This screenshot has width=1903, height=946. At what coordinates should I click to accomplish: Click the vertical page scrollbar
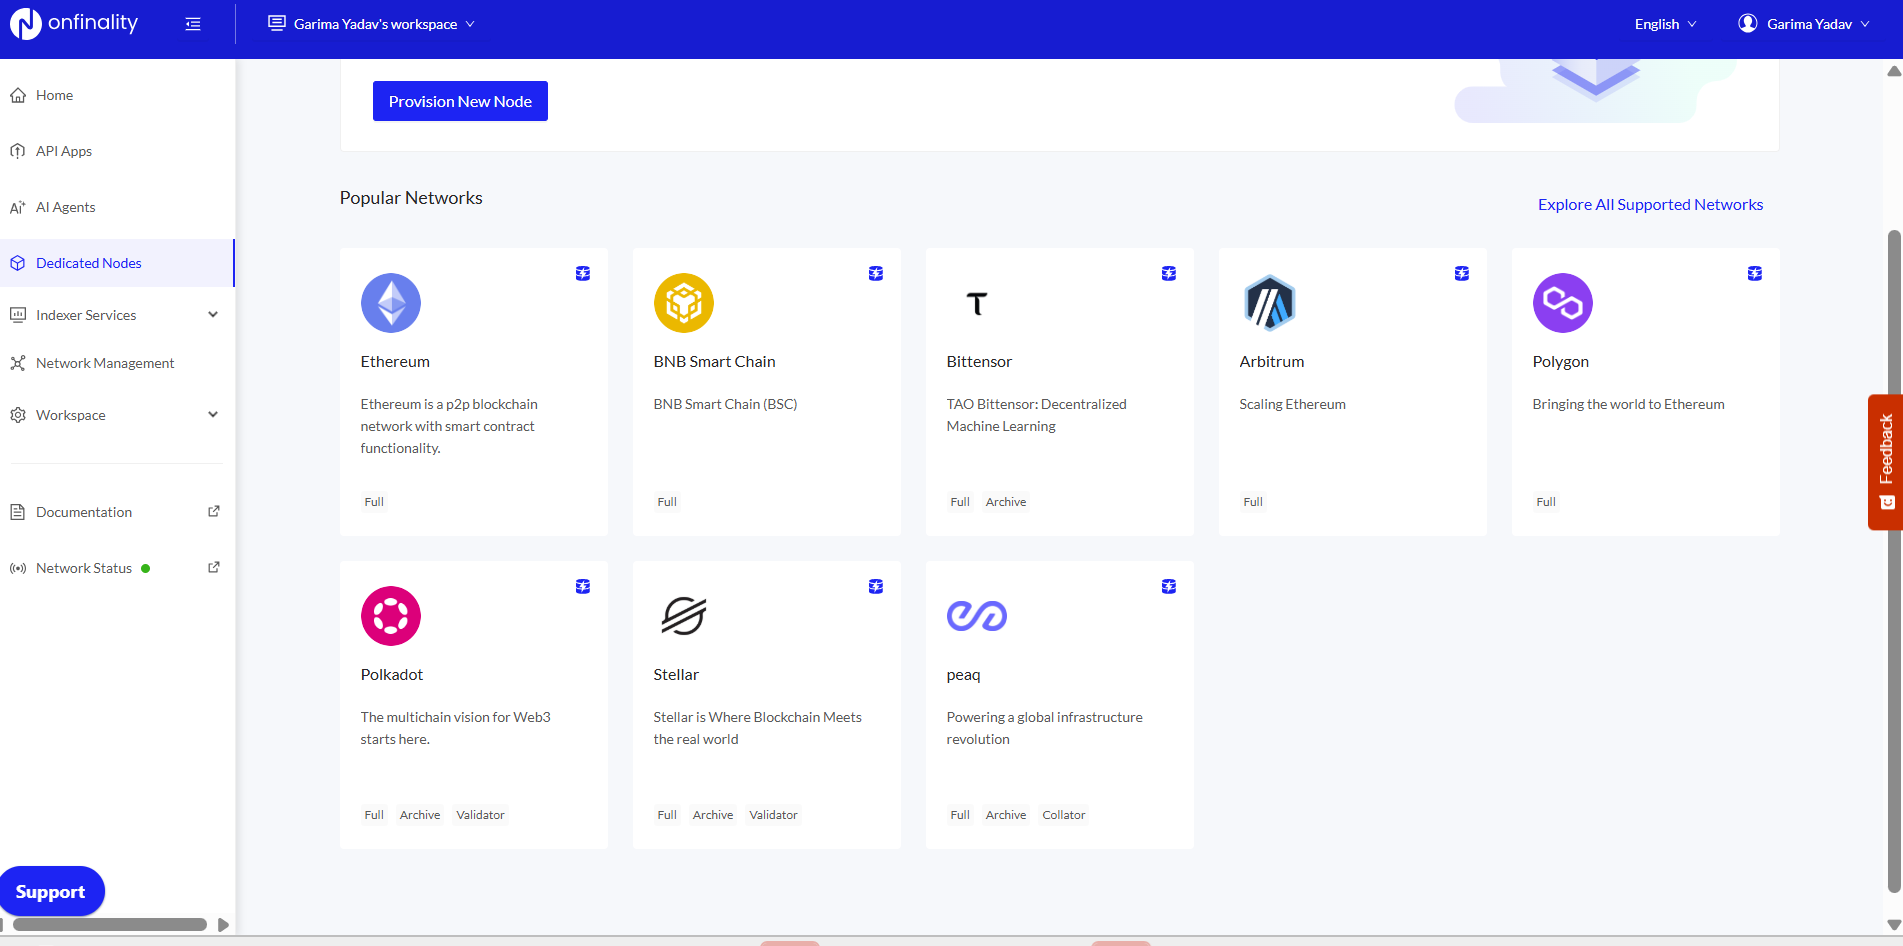click(1894, 560)
